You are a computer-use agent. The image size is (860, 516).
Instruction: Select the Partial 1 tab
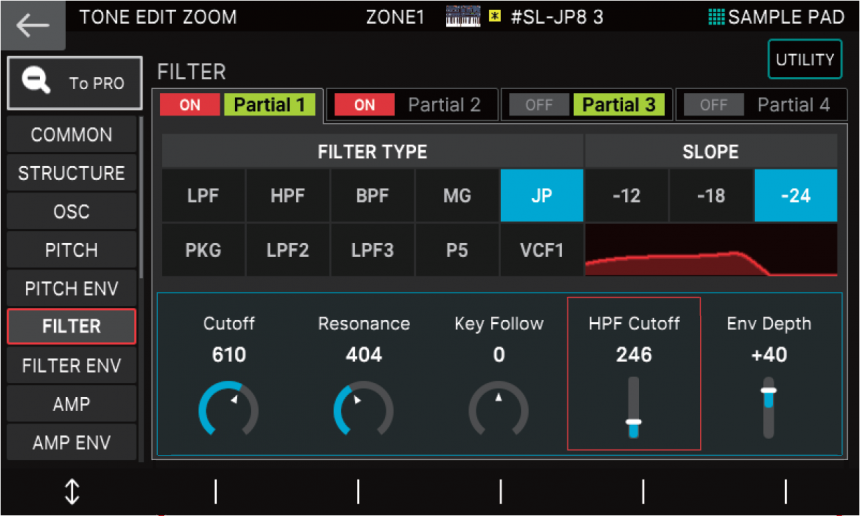[269, 105]
